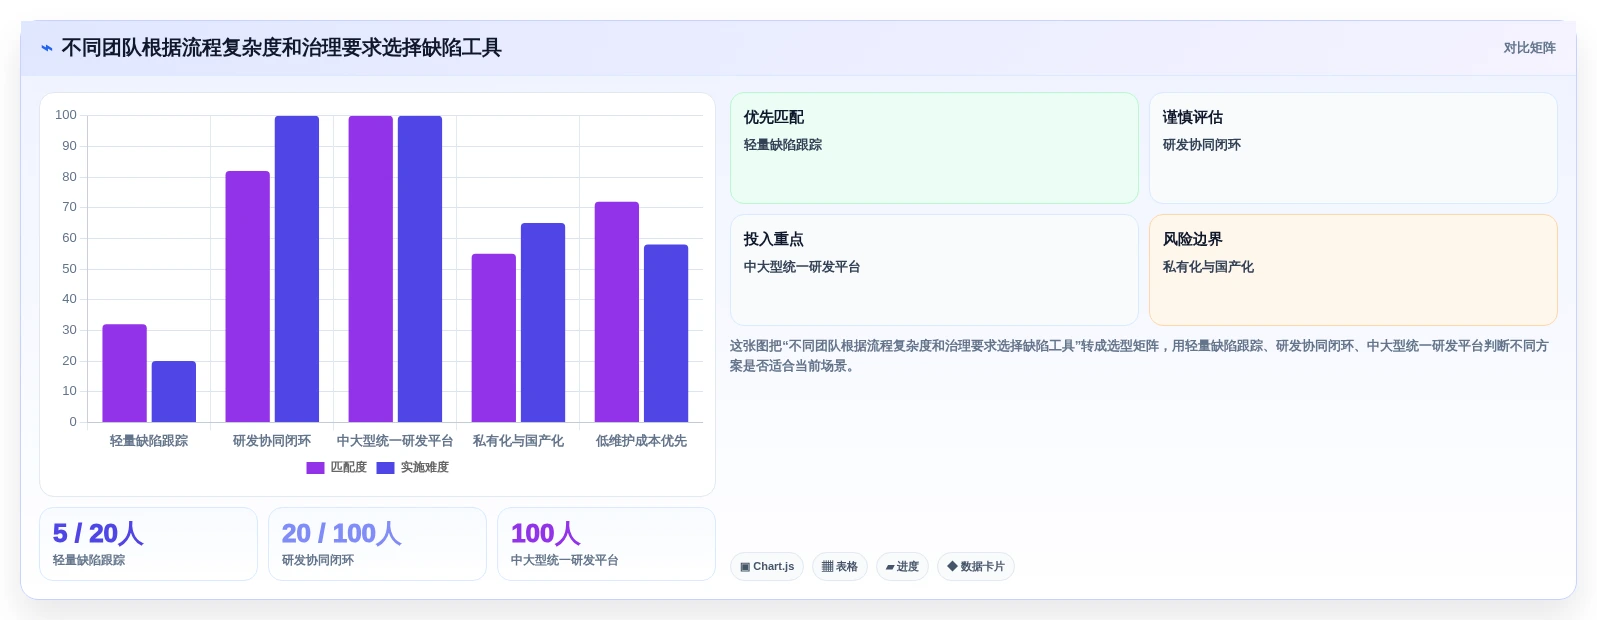Click the 5 / 20人 stat card
Image resolution: width=1597 pixels, height=620 pixels.
pyautogui.click(x=148, y=544)
